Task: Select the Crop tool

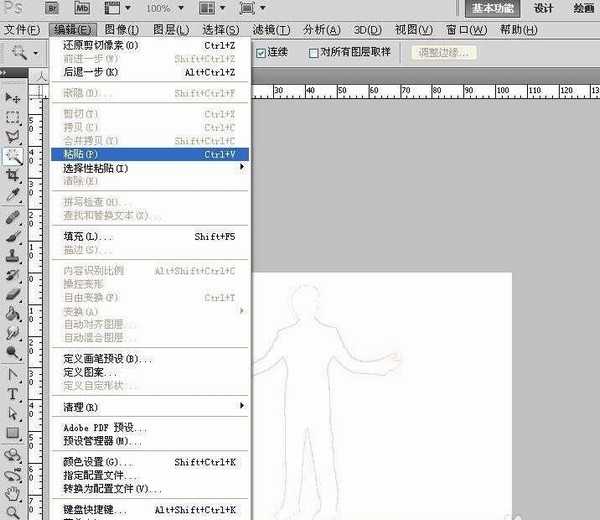Action: (x=12, y=176)
